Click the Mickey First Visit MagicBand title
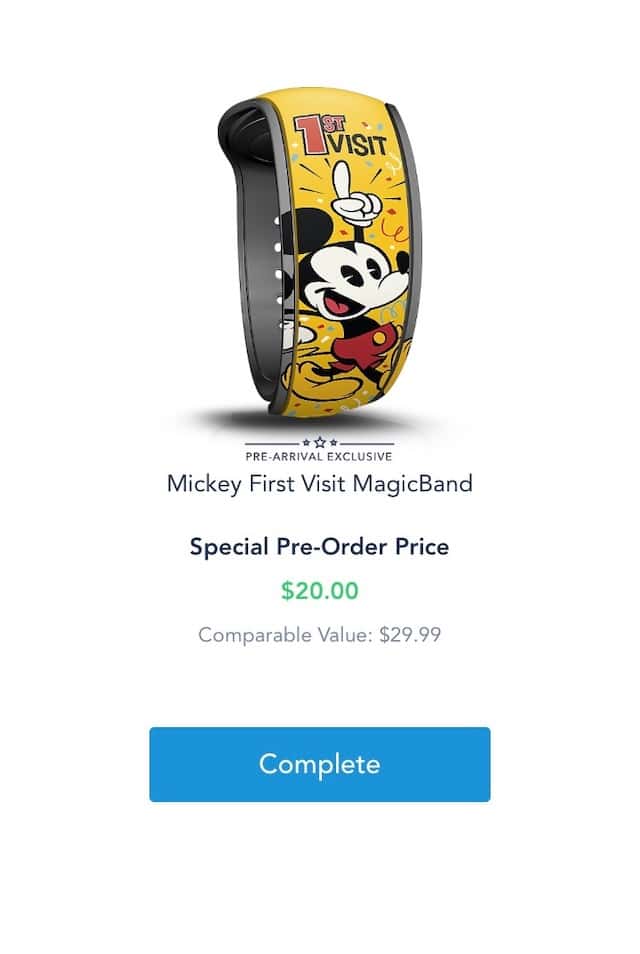Image resolution: width=640 pixels, height=954 pixels. tap(319, 484)
